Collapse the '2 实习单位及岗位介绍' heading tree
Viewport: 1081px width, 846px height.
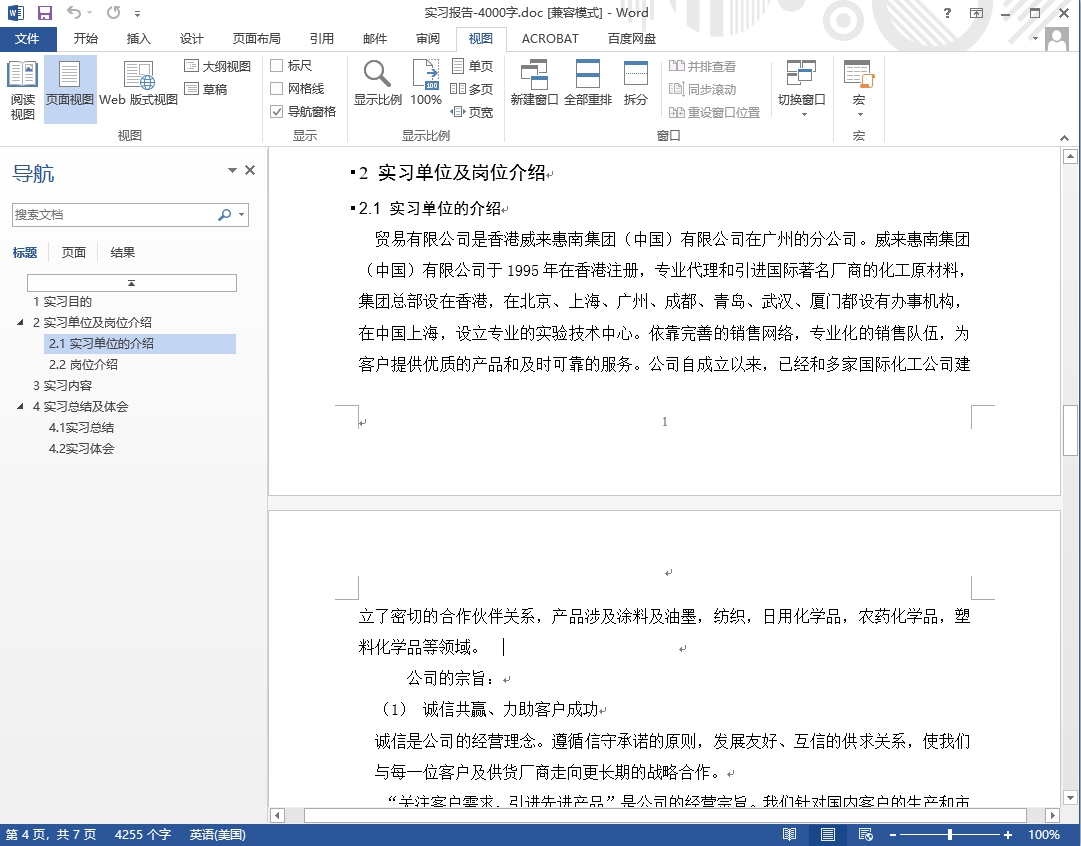coord(21,323)
